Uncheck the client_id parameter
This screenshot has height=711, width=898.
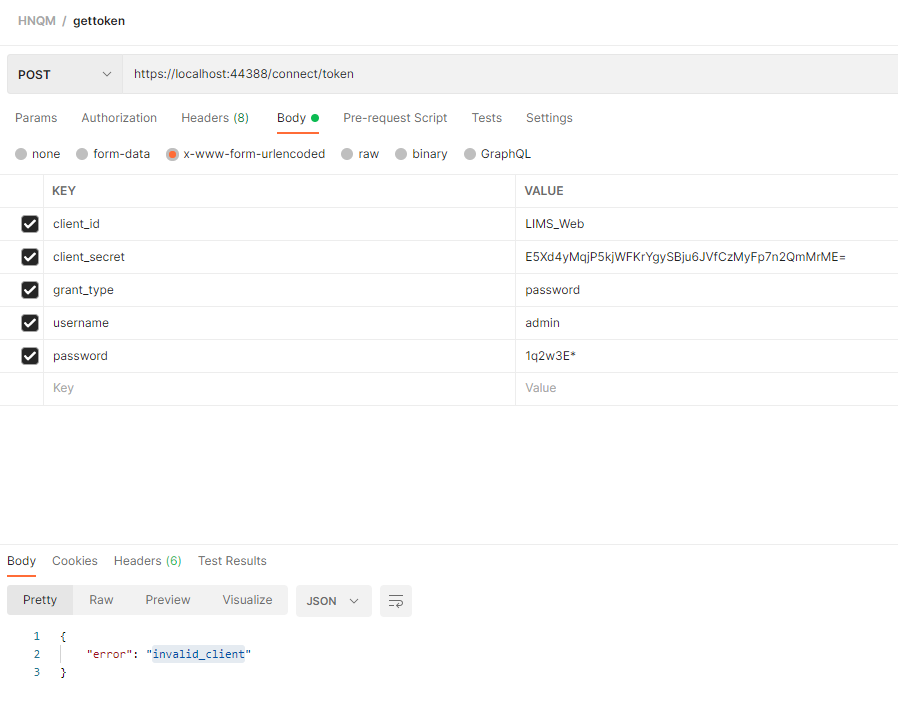(x=29, y=224)
